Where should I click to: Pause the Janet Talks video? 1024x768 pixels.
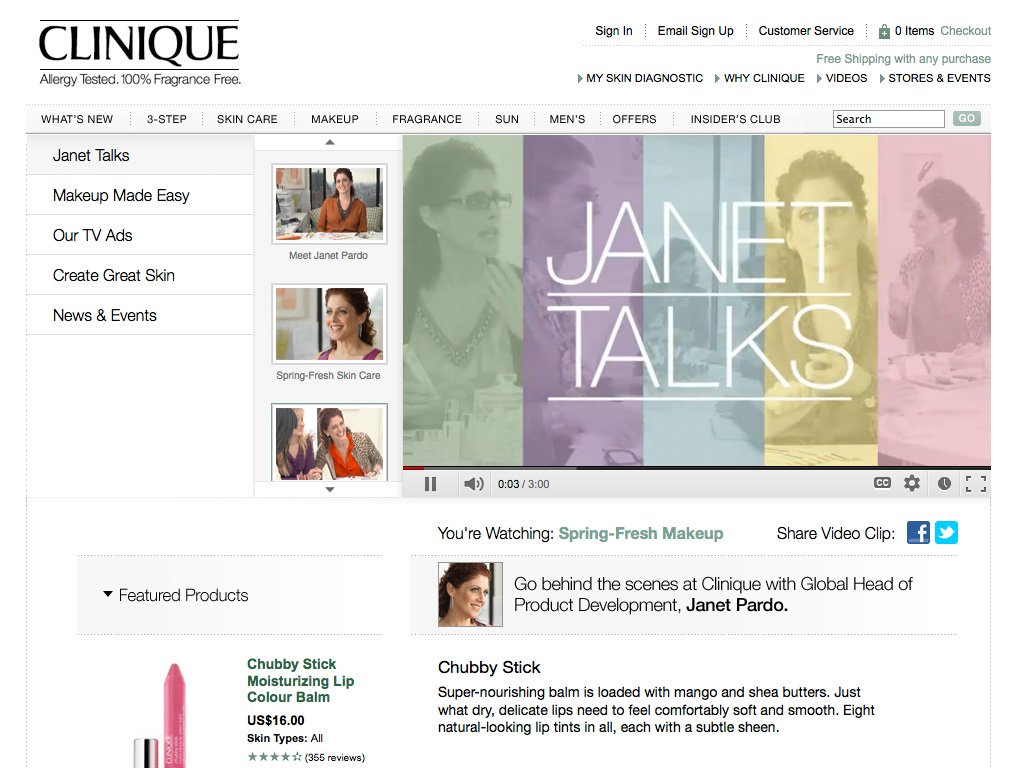(430, 484)
